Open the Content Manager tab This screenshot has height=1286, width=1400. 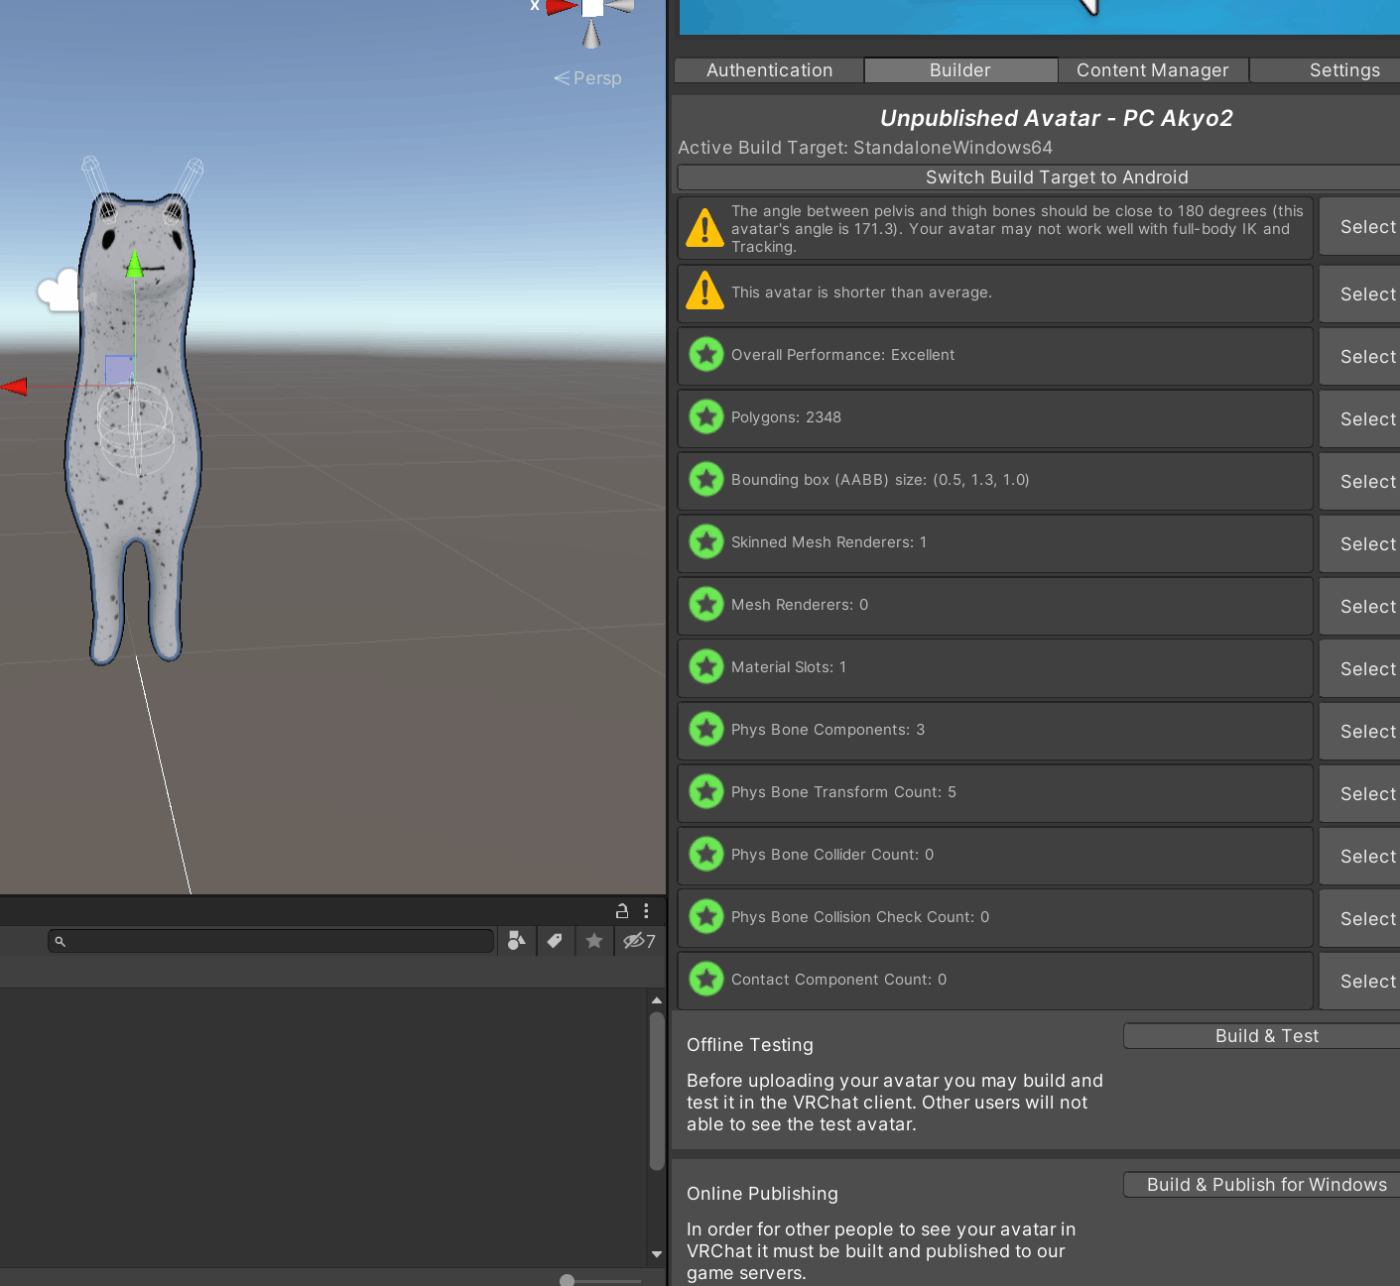click(x=1152, y=70)
